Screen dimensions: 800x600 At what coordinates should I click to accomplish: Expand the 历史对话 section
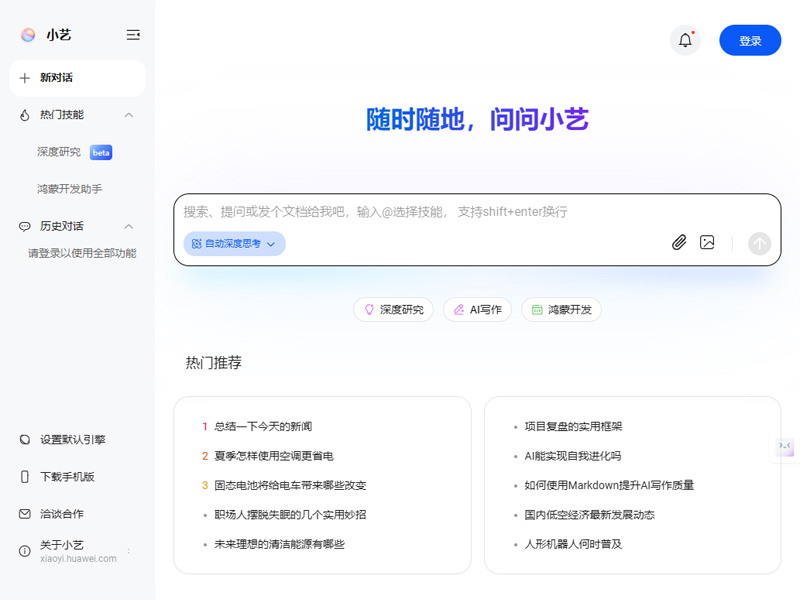[x=128, y=226]
